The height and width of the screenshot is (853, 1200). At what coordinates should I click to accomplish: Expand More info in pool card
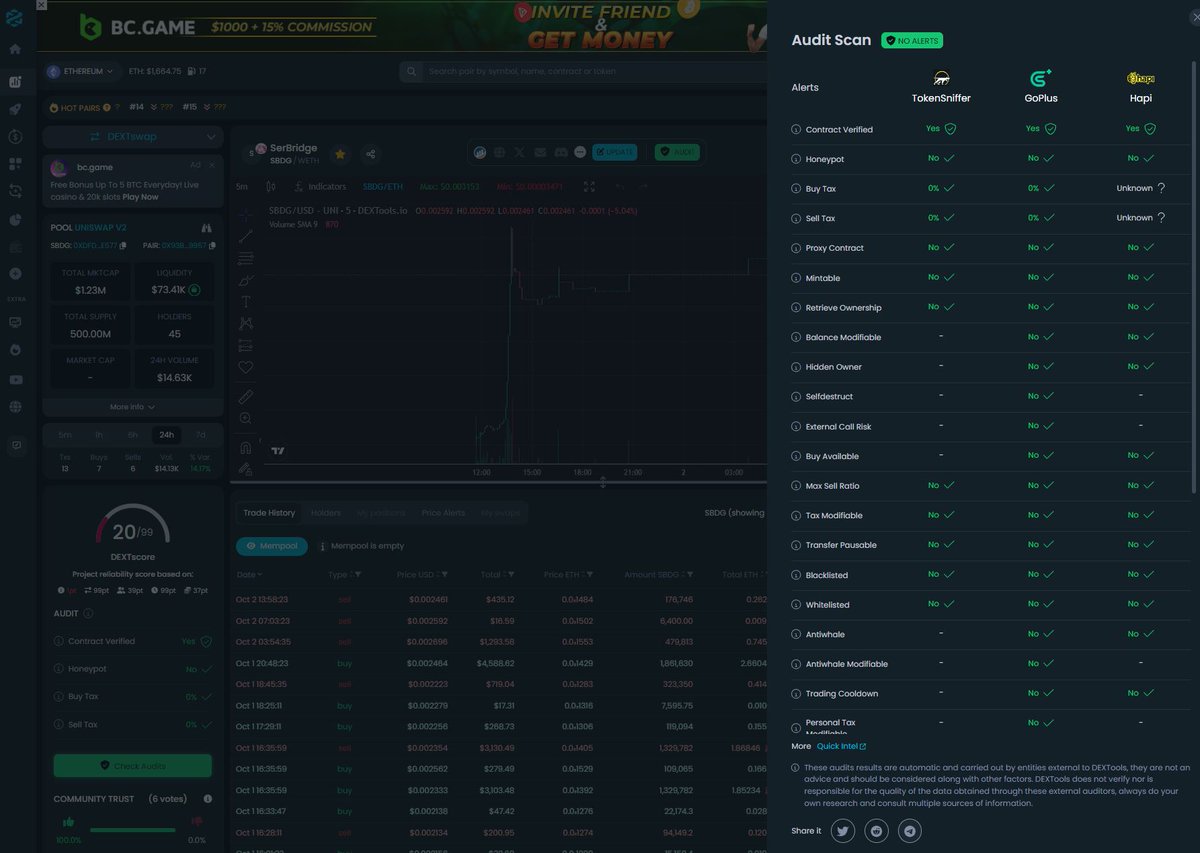[x=133, y=407]
